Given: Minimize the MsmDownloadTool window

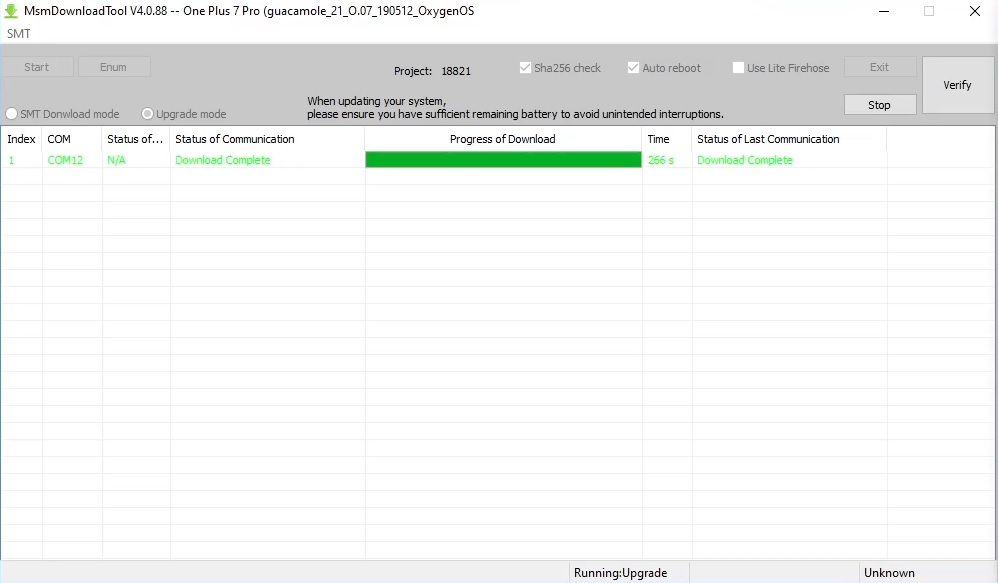Looking at the screenshot, I should 883,11.
